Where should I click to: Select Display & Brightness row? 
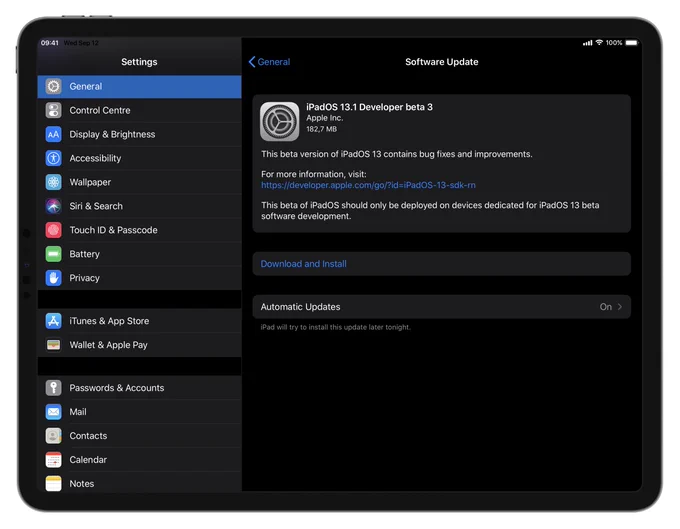point(140,134)
